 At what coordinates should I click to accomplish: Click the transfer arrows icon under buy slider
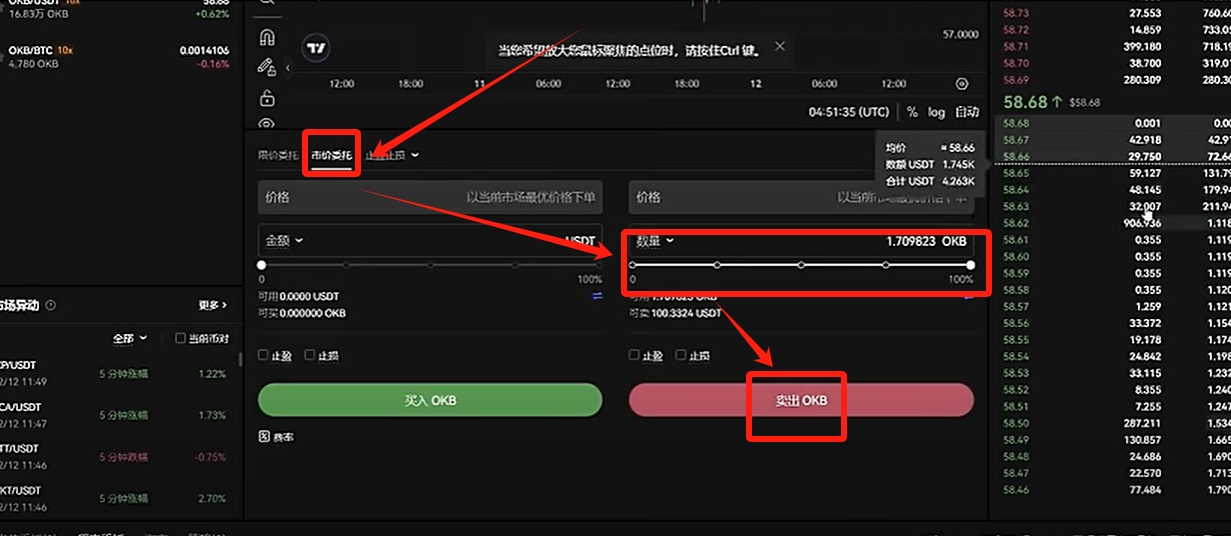[597, 296]
